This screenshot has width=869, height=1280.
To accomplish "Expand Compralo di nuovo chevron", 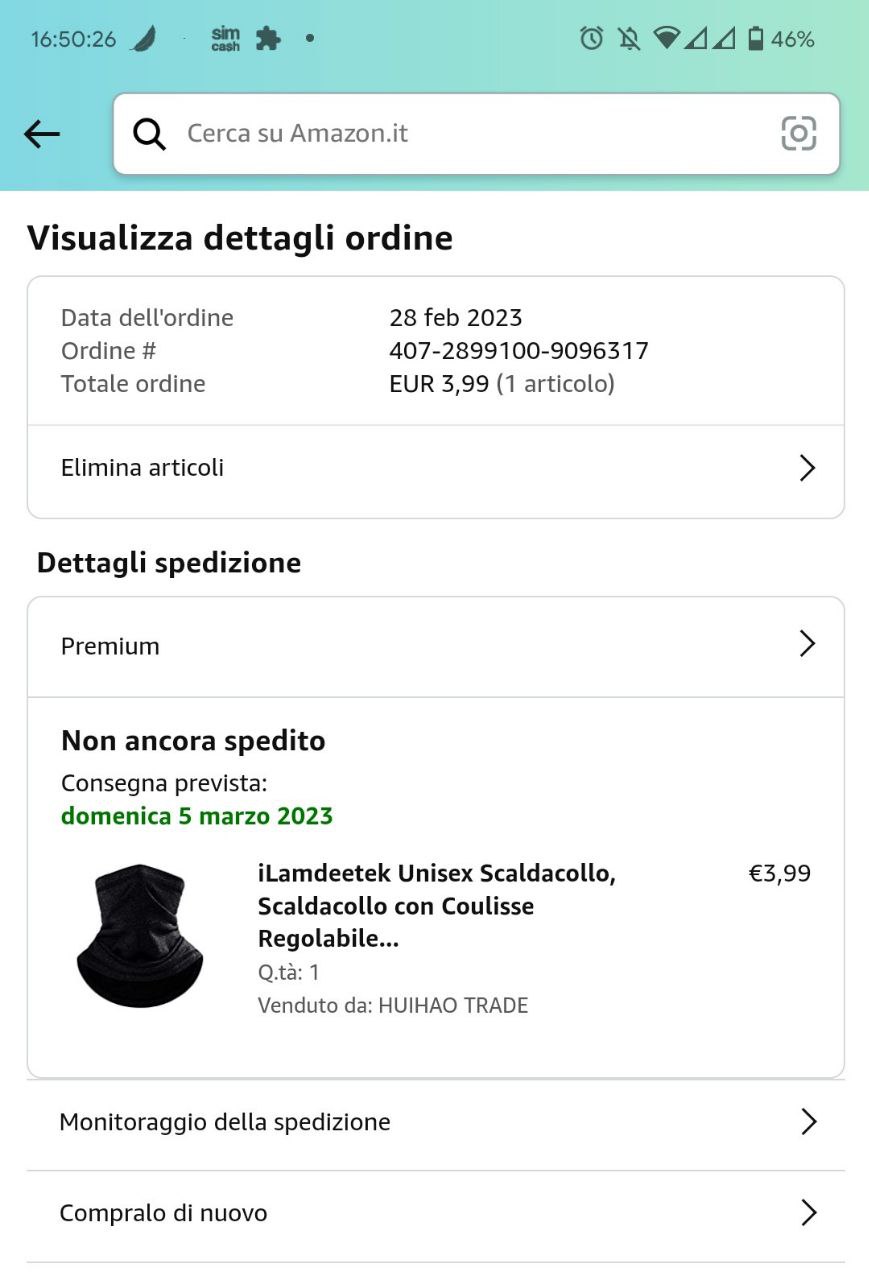I will 809,1213.
